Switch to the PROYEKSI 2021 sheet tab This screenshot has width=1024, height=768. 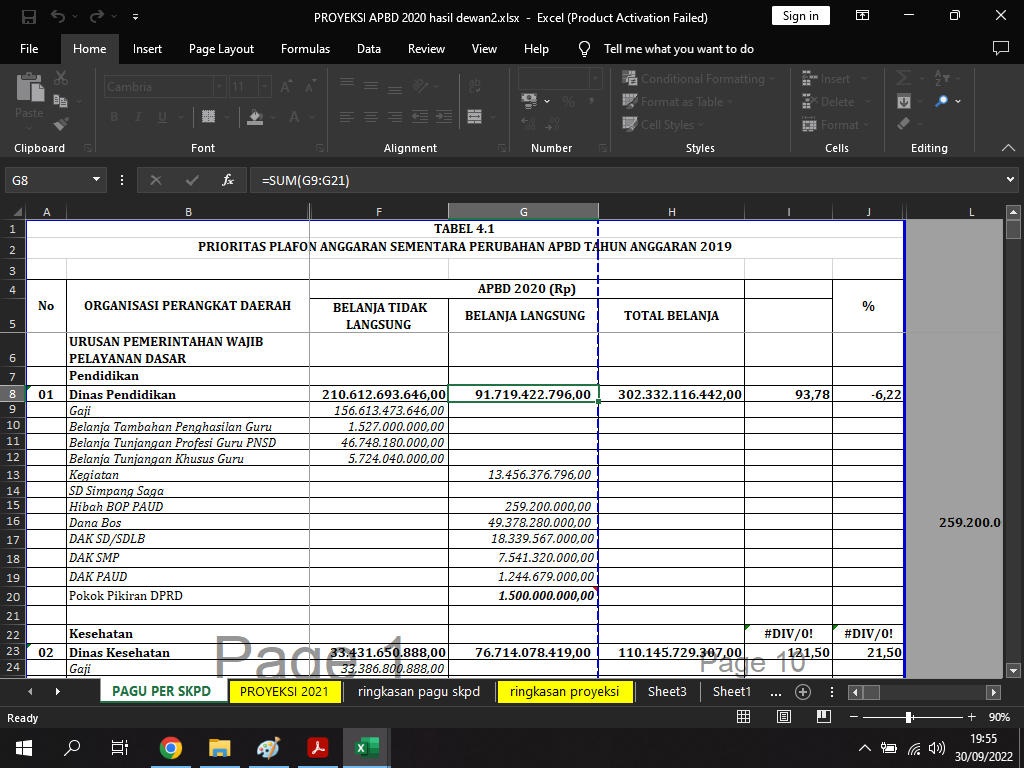[284, 692]
